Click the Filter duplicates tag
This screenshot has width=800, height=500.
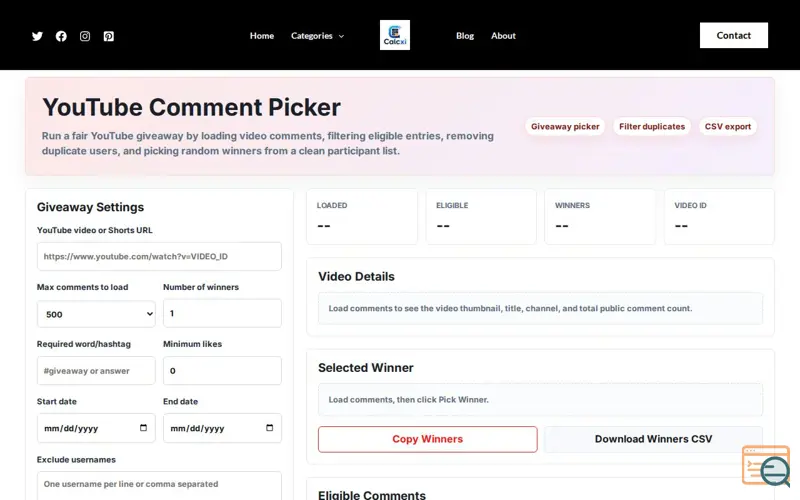tap(652, 127)
